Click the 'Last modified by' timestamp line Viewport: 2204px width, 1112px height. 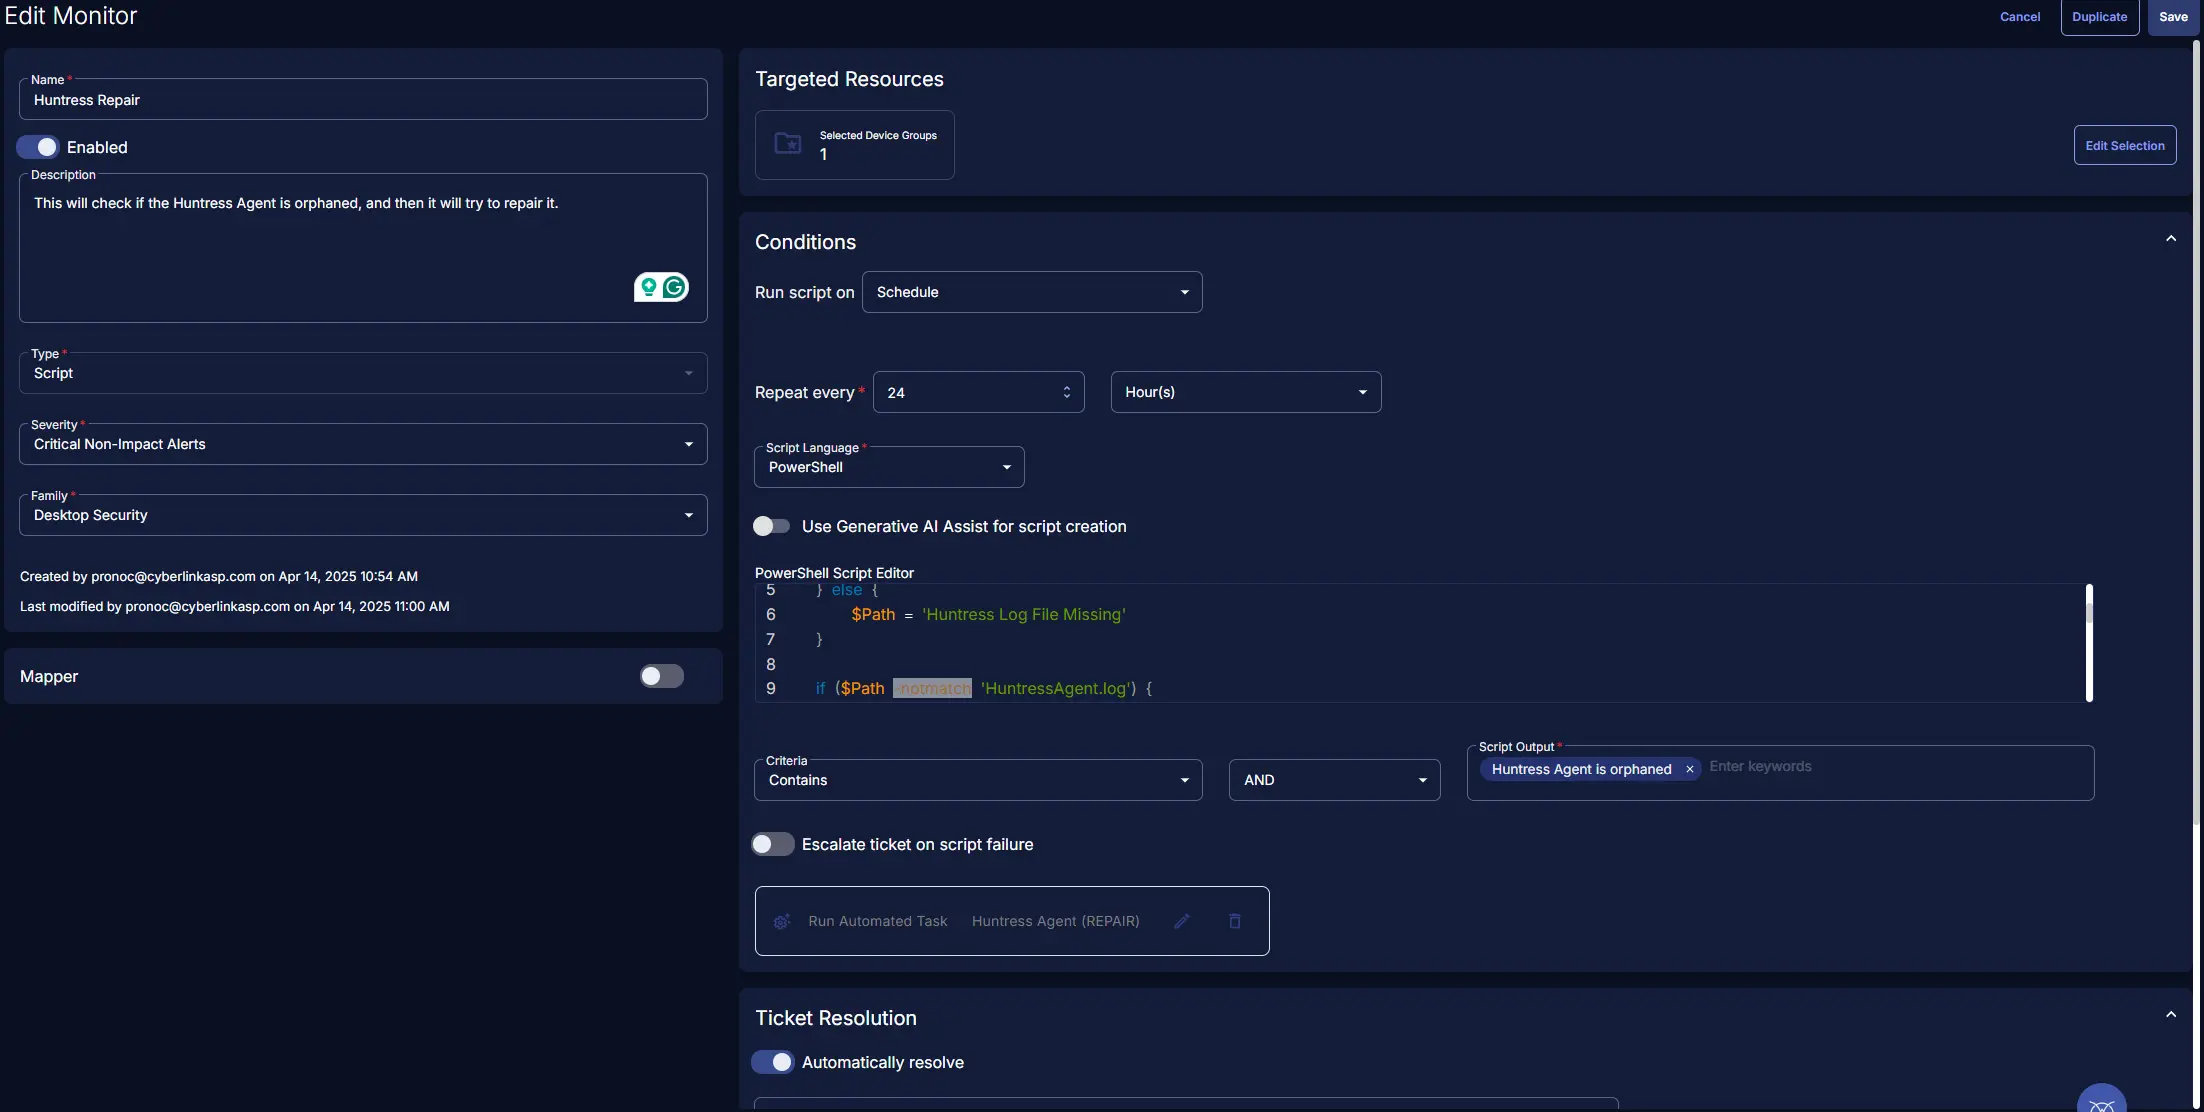point(235,606)
